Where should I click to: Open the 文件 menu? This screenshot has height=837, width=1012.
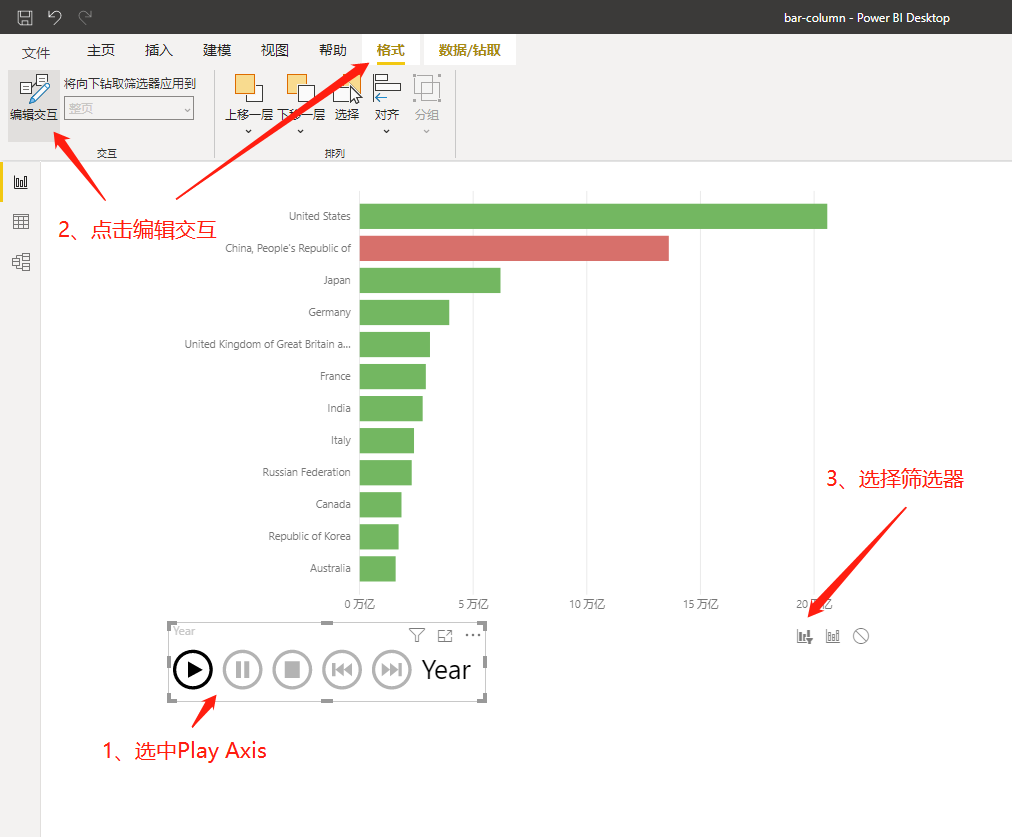coord(36,52)
